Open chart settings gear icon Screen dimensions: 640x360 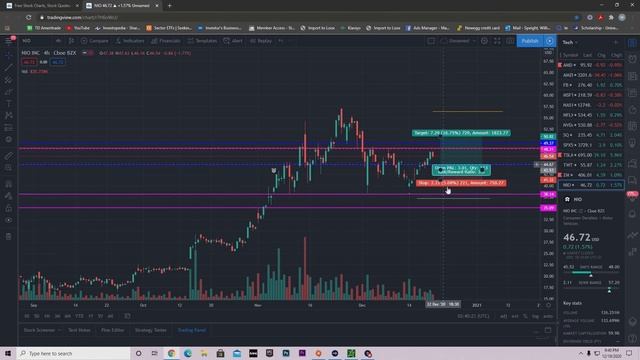pyautogui.click(x=484, y=41)
